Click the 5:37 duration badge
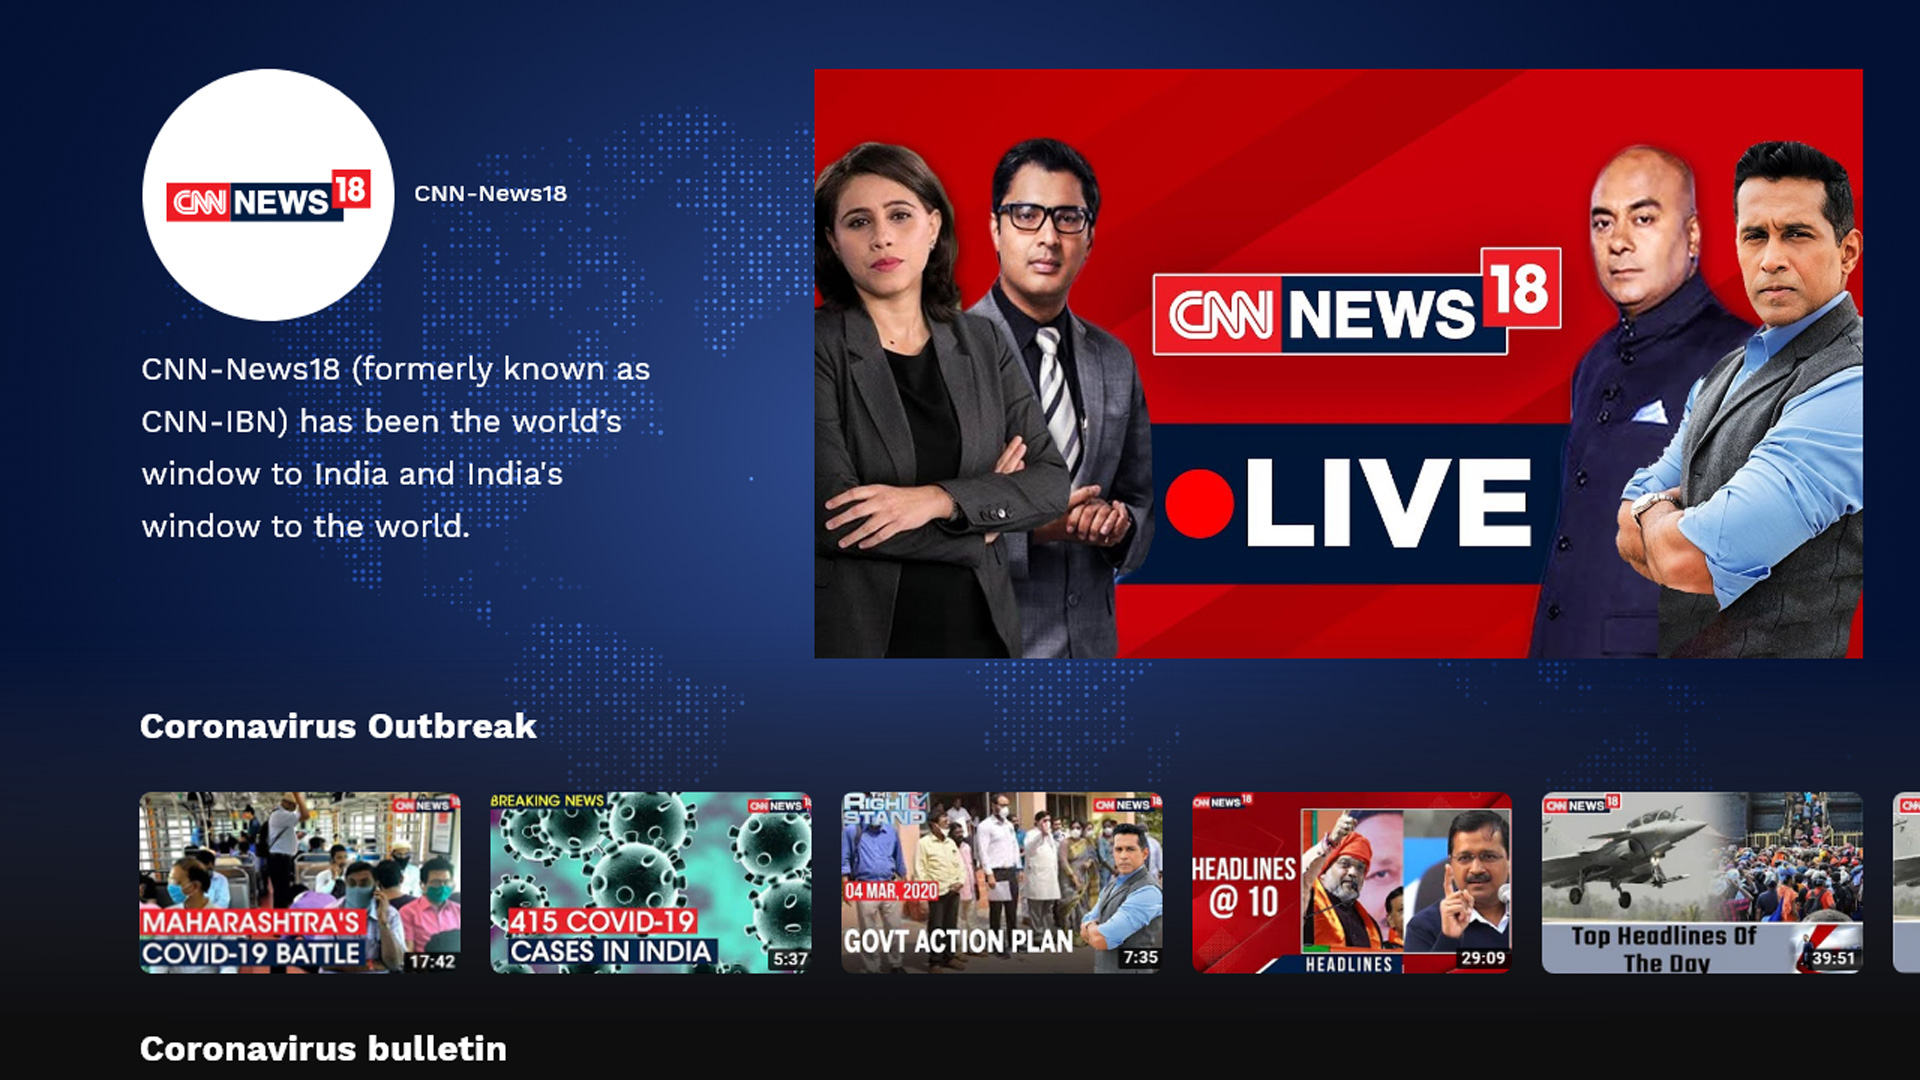 click(x=790, y=959)
